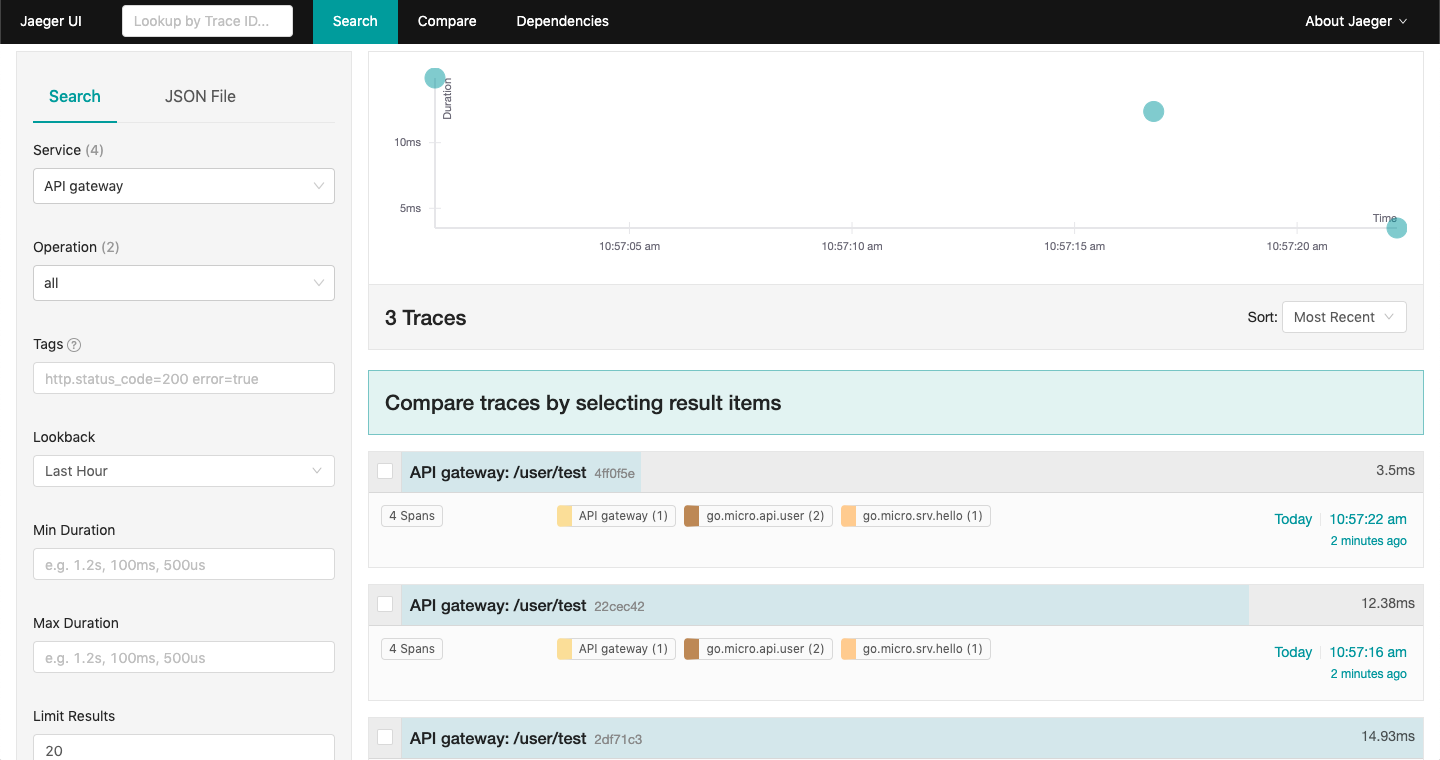This screenshot has height=760, width=1440.
Task: Open the Dependencies page in top nav
Action: click(x=562, y=21)
